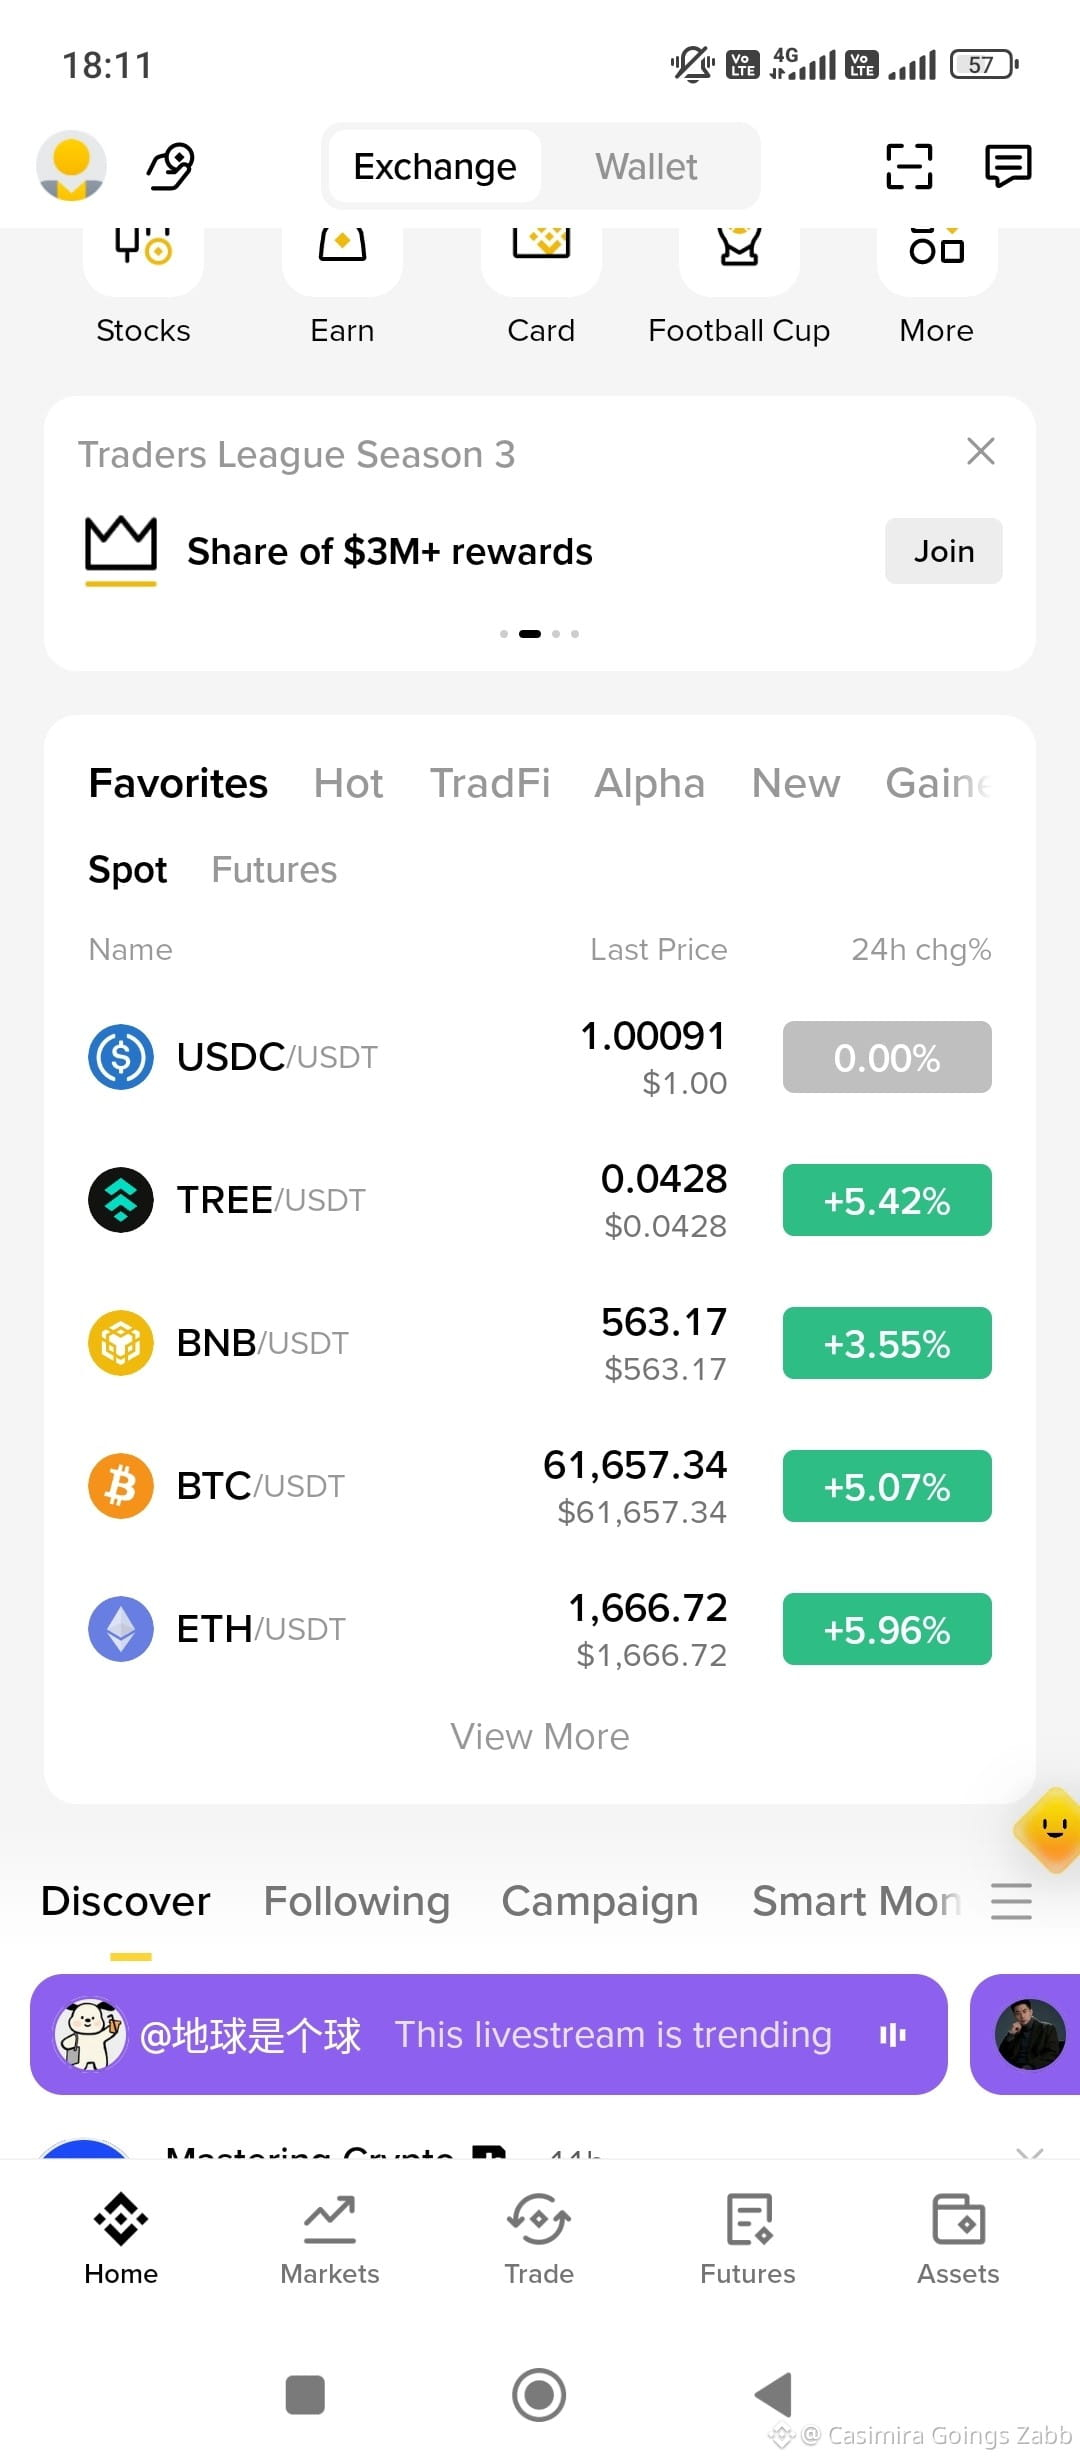The width and height of the screenshot is (1080, 2460).
Task: Expand the favorites list with View More
Action: click(x=540, y=1737)
